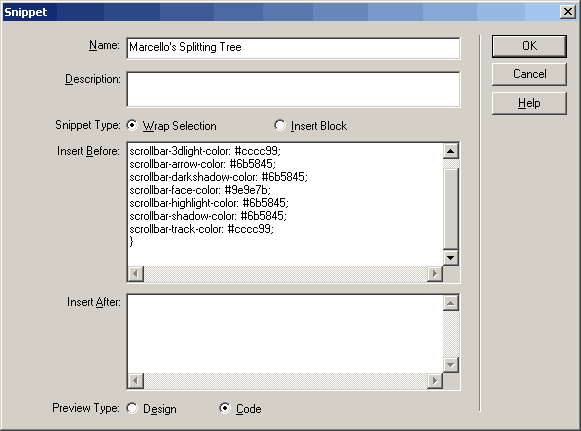This screenshot has width=581, height=431.
Task: Click the closing brace in Insert Before
Action: 131,242
